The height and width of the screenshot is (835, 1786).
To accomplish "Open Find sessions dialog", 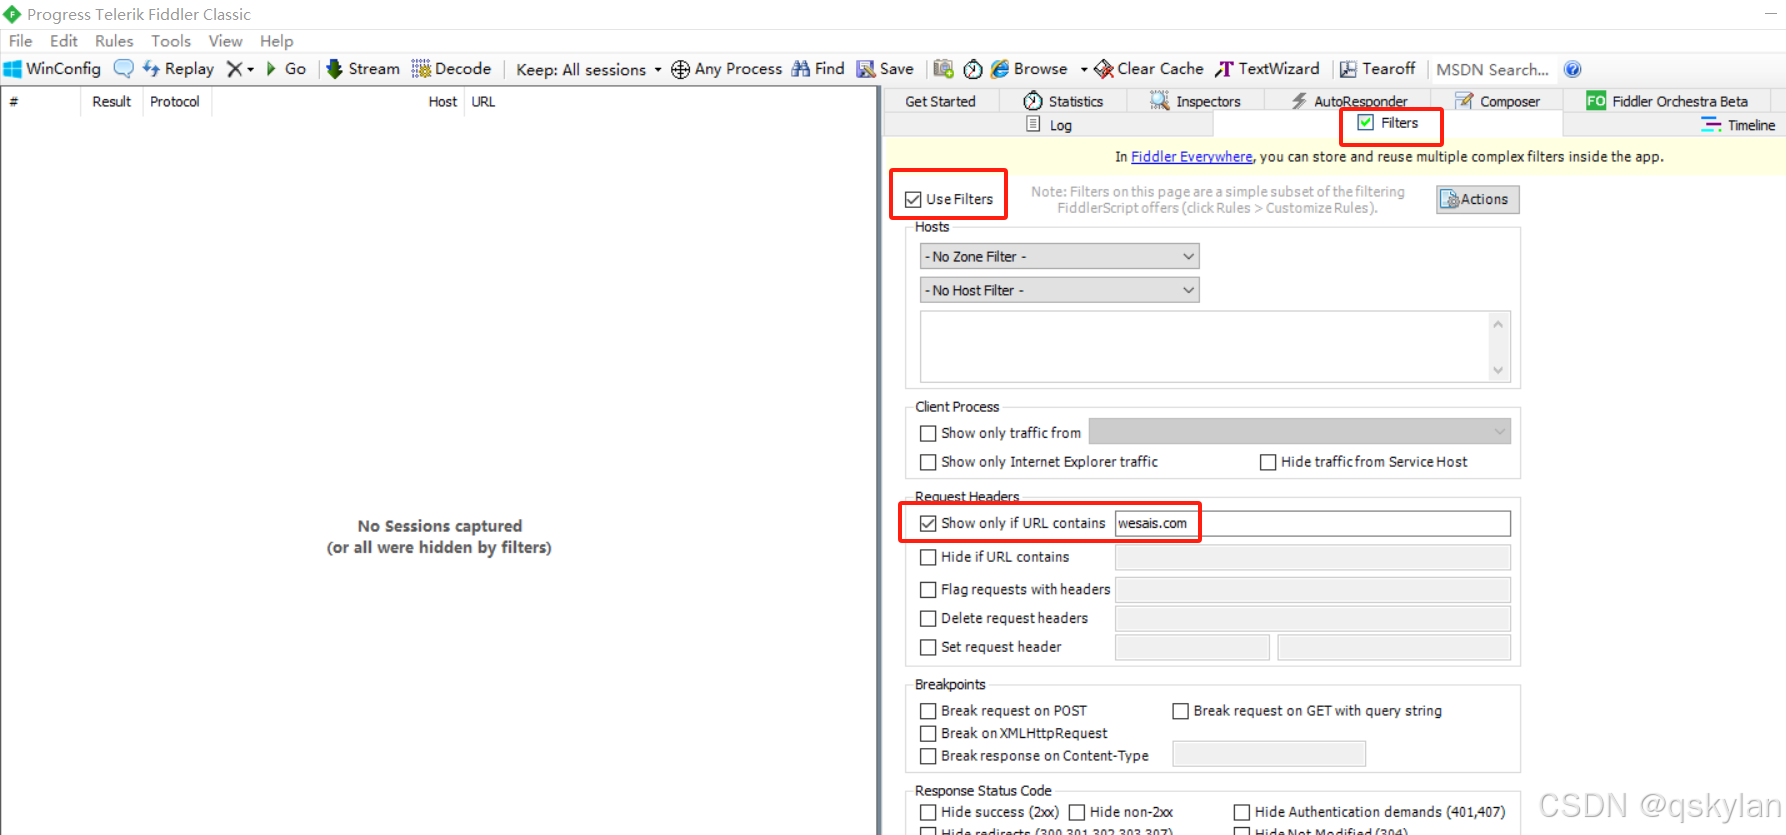I will (818, 69).
